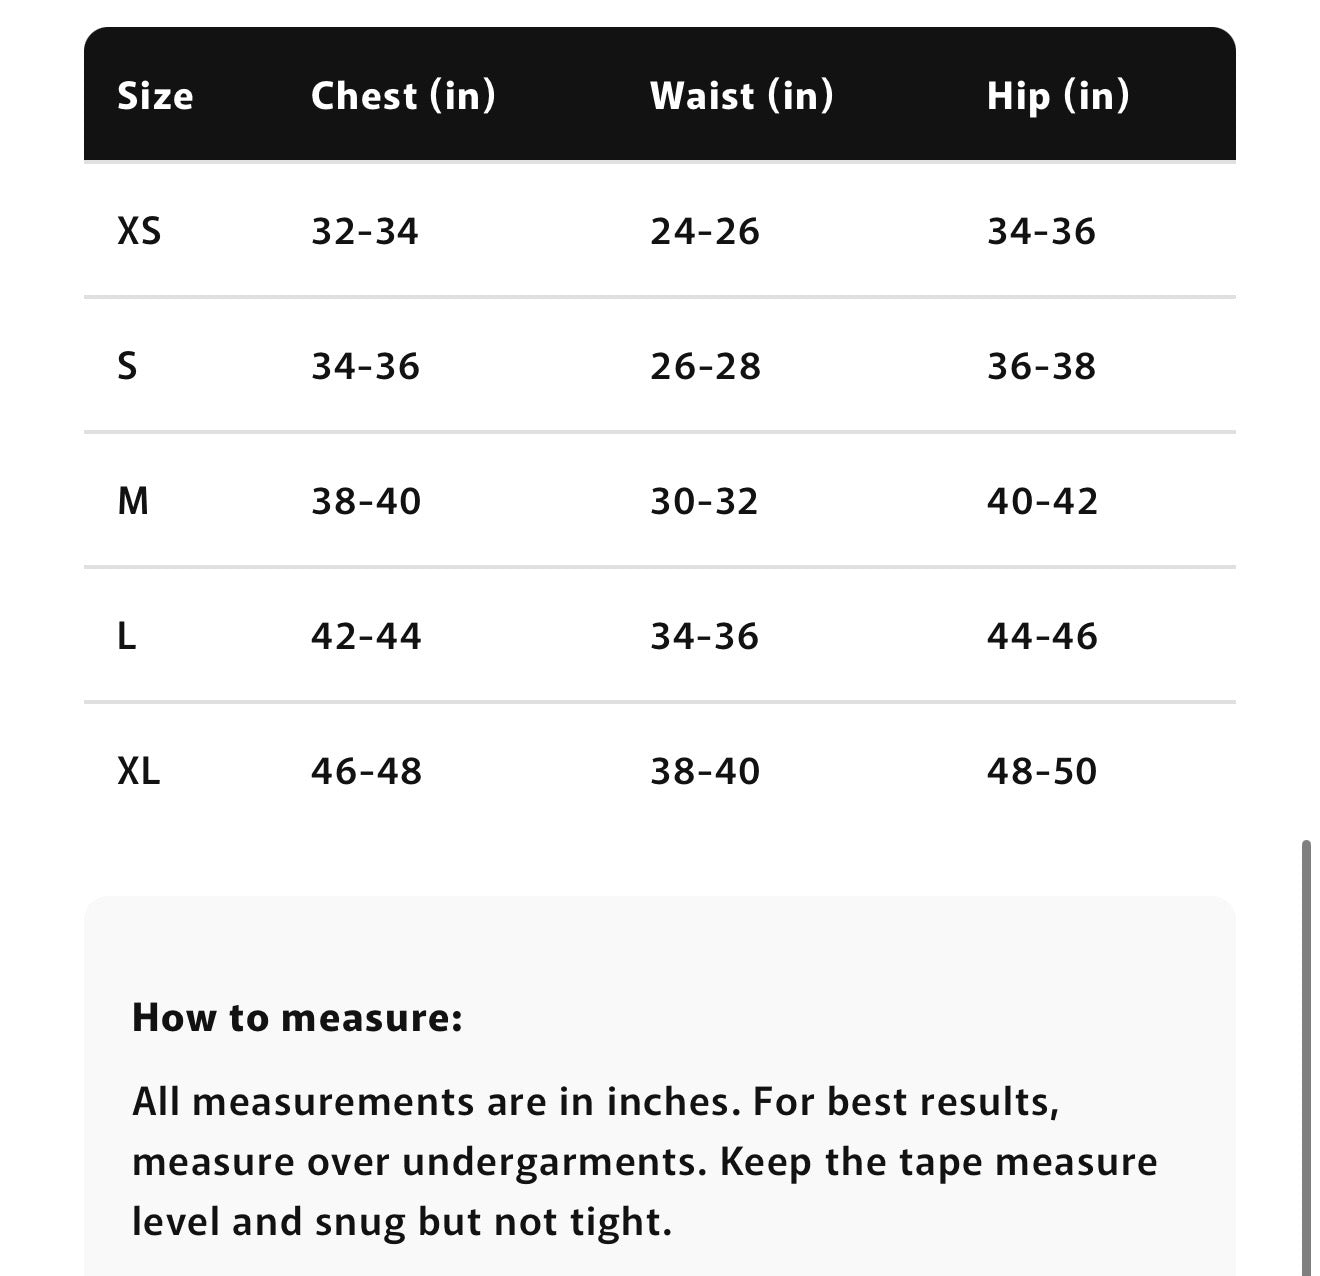Select the XS hip value 34-36
Screen dimensions: 1320x1276
tap(1041, 231)
